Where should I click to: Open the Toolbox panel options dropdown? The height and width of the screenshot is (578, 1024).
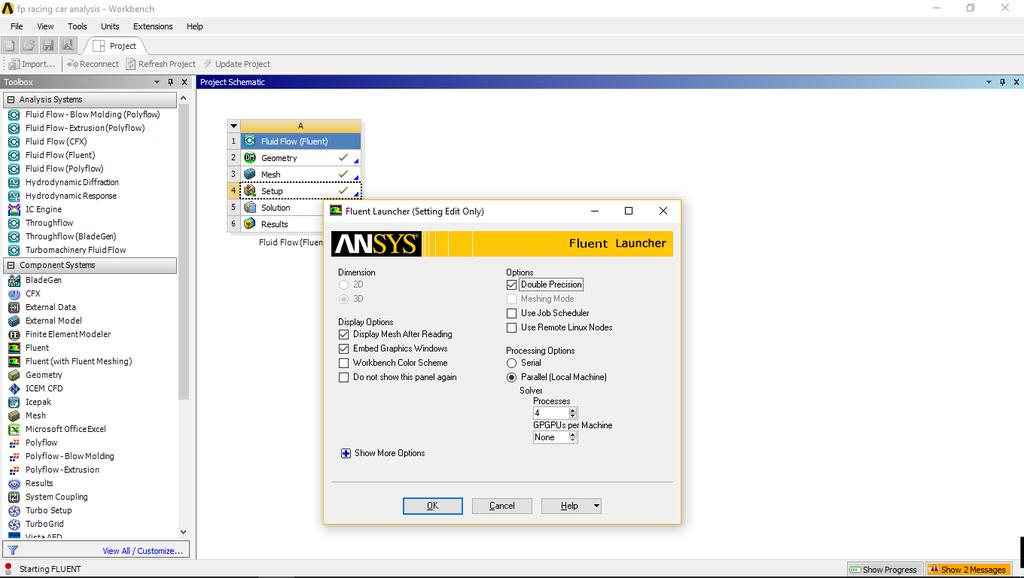click(x=157, y=82)
